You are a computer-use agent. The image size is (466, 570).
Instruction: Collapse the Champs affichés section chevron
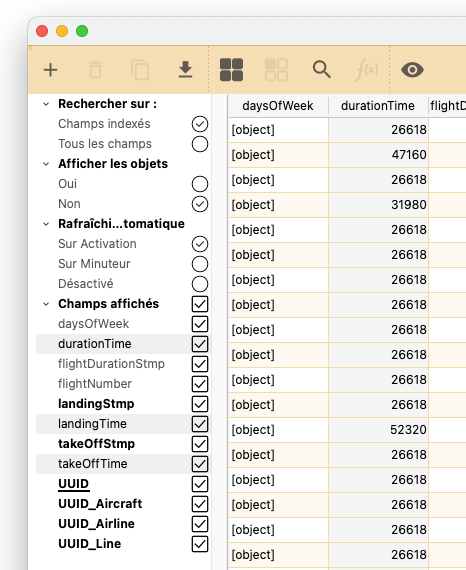coord(46,304)
